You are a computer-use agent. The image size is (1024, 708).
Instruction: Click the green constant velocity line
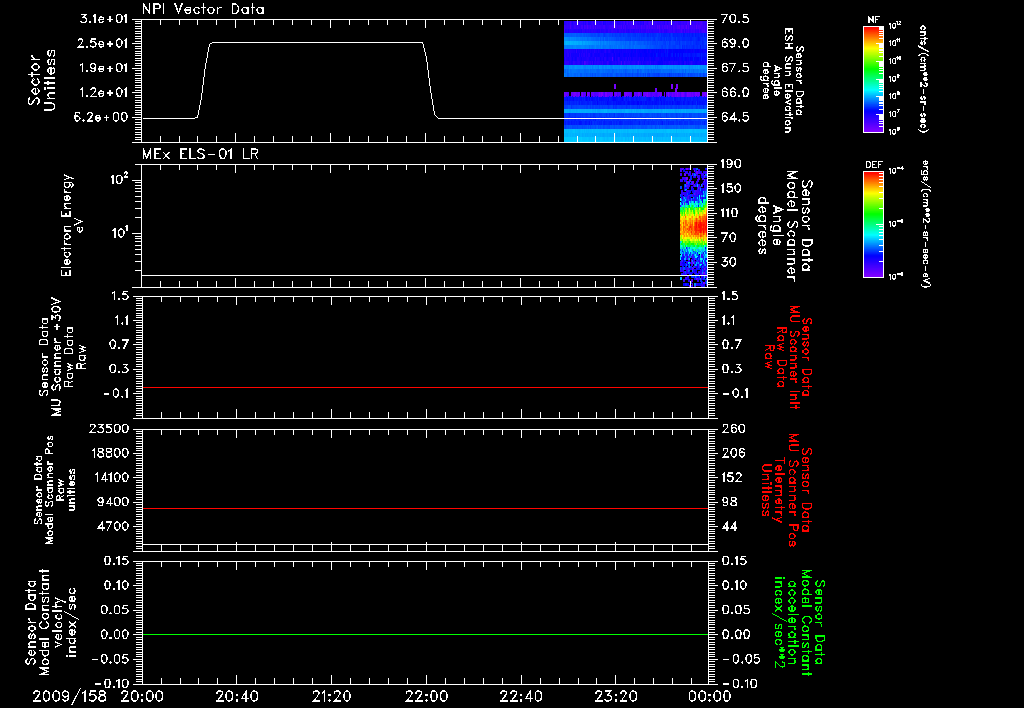[425, 634]
